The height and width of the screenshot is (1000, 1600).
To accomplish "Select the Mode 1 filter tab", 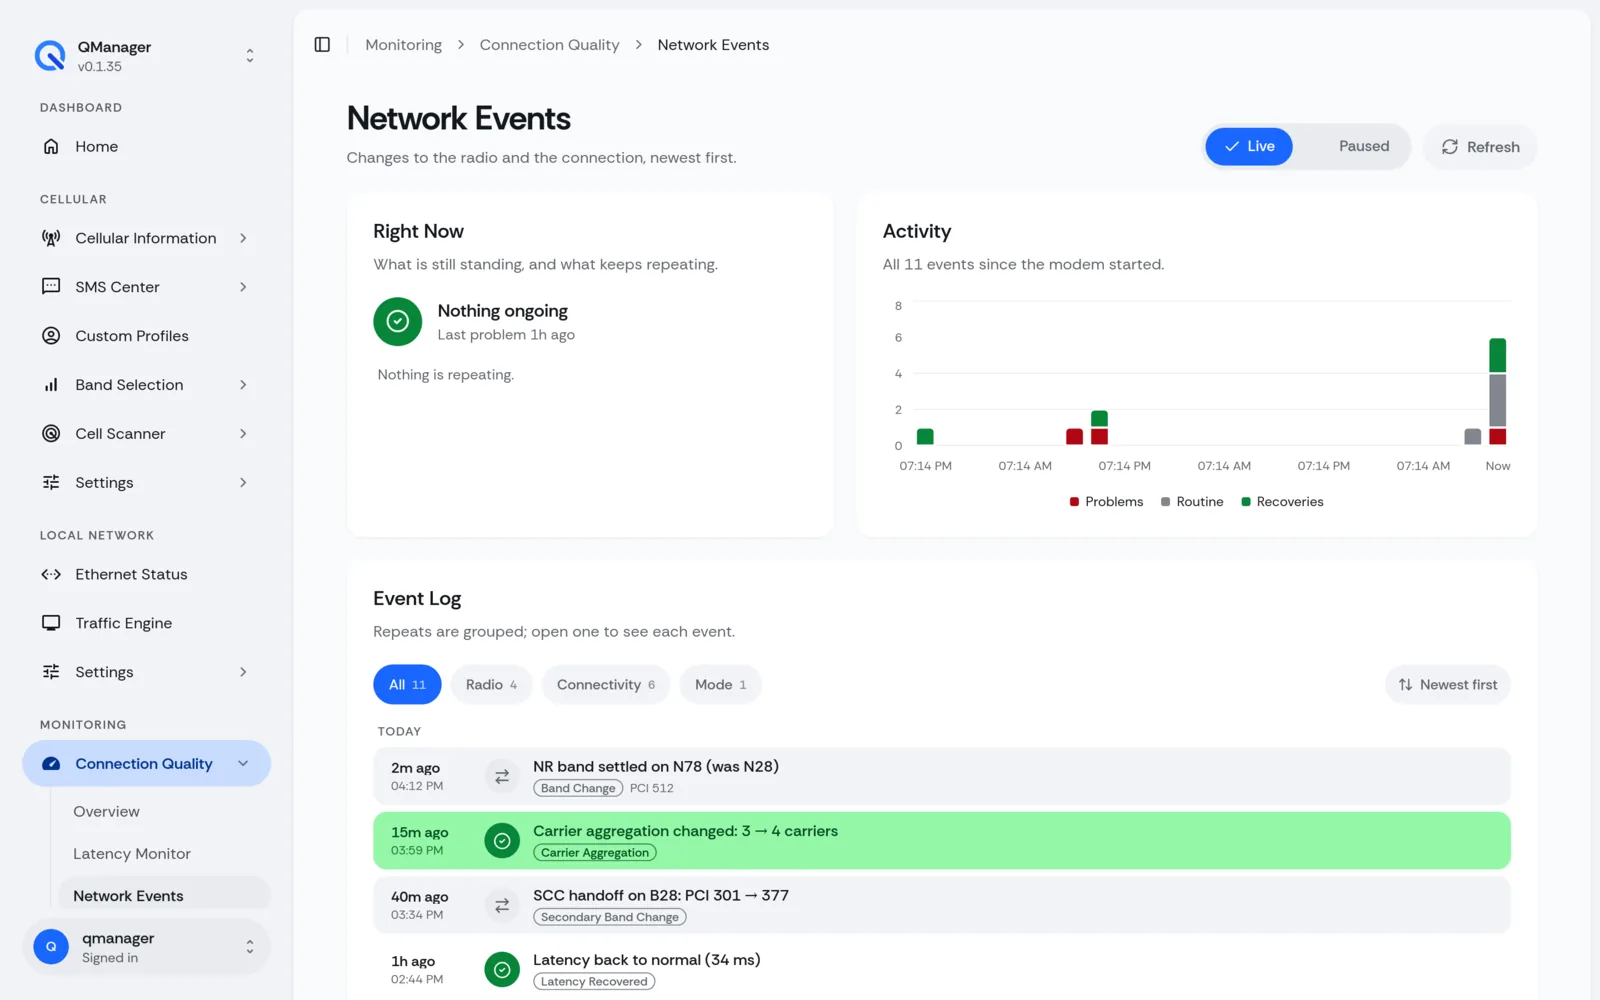I will click(720, 685).
